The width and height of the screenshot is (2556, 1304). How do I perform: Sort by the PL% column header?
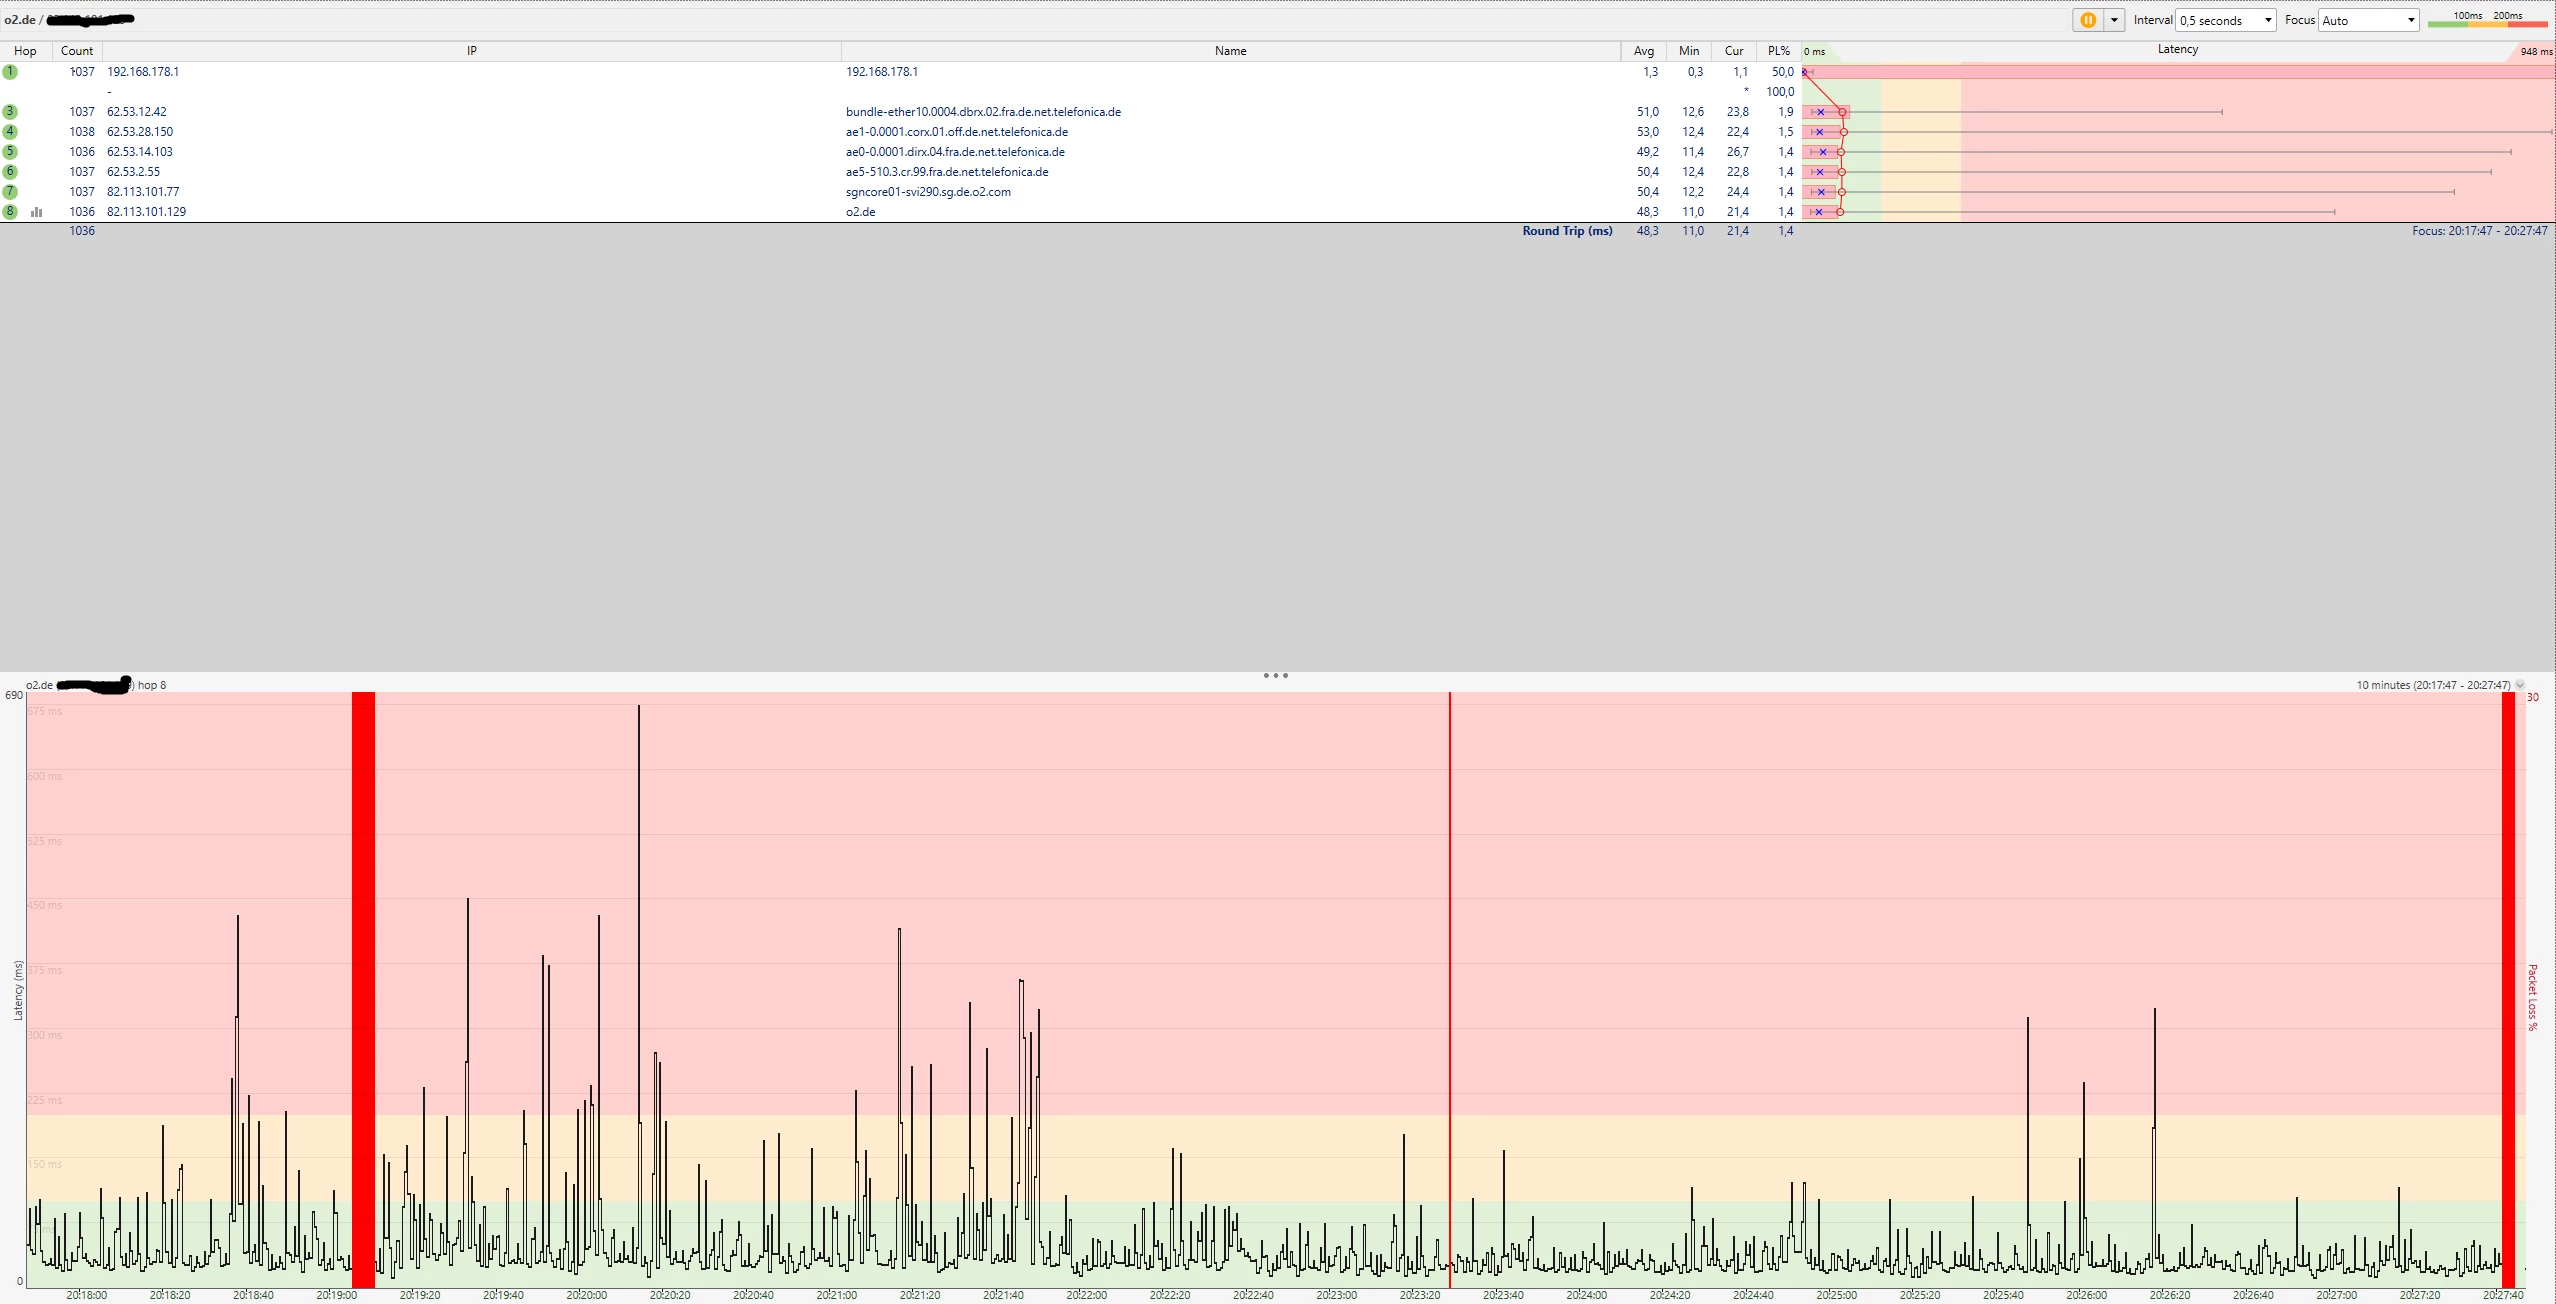pos(1778,51)
